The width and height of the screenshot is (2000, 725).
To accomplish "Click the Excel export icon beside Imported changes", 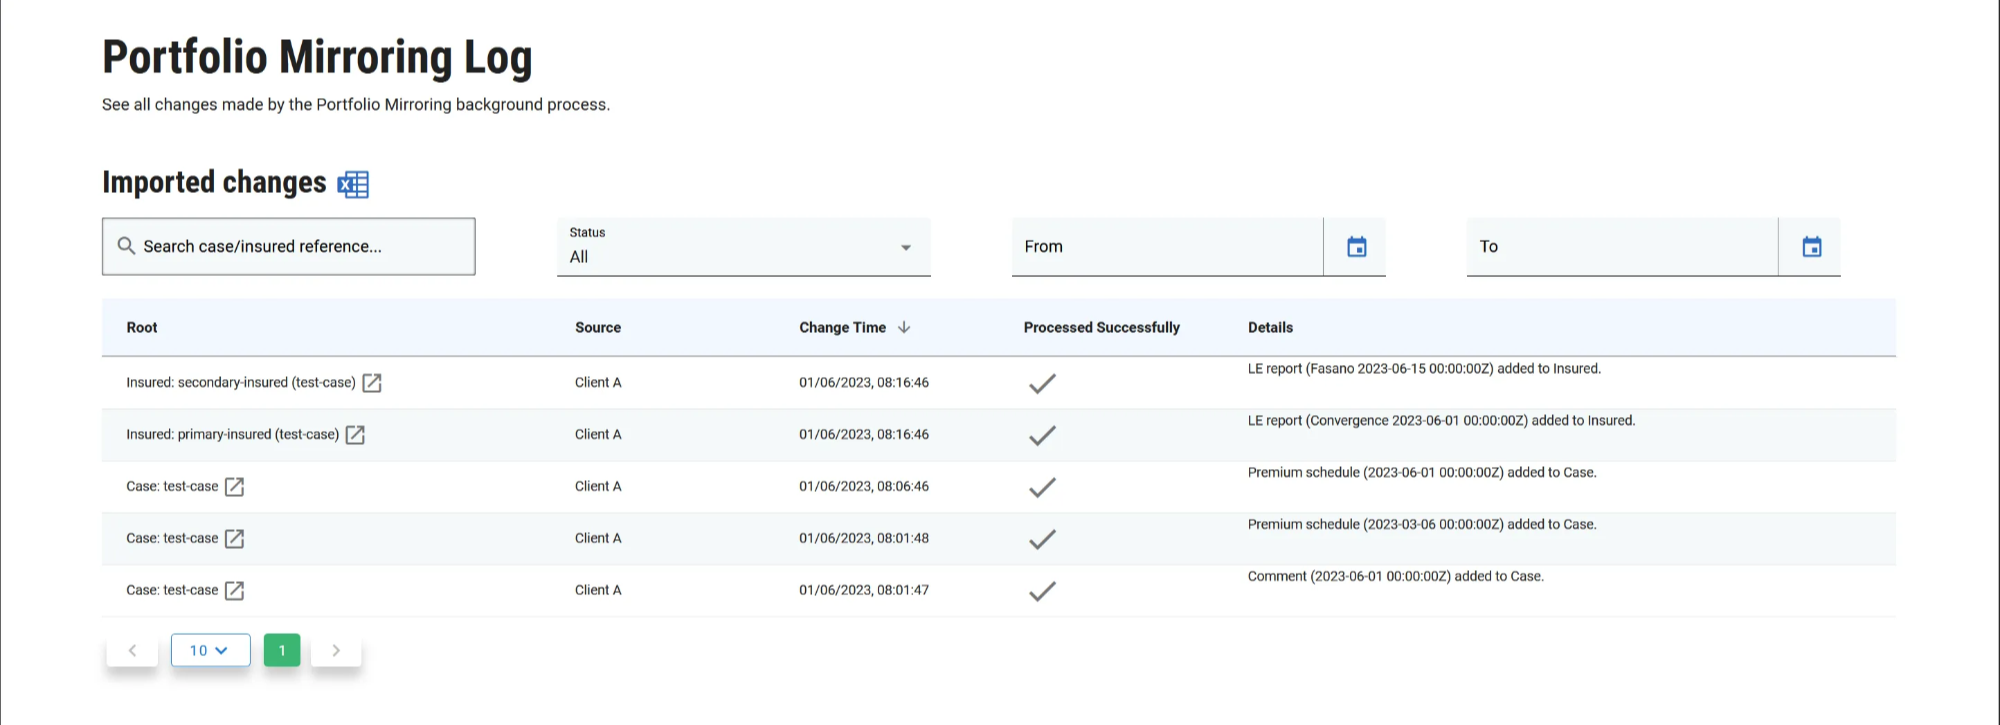I will click(x=353, y=185).
